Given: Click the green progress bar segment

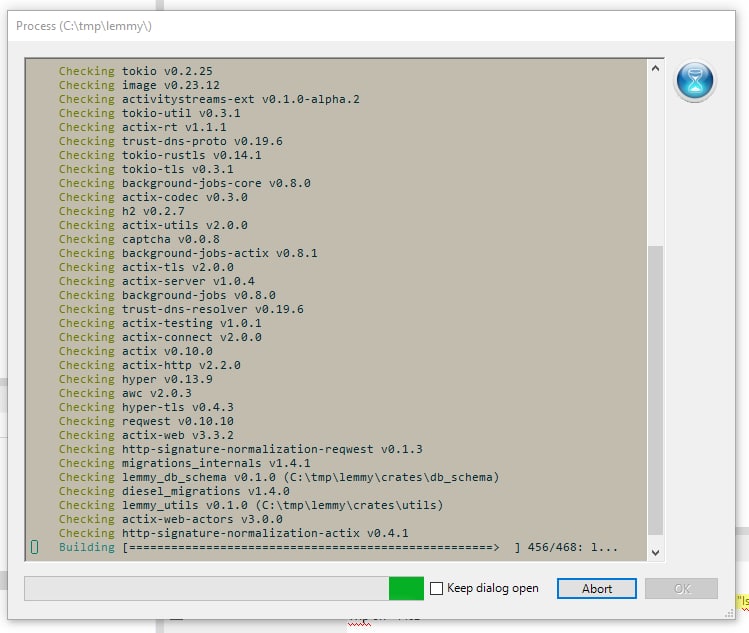Looking at the screenshot, I should pyautogui.click(x=406, y=588).
